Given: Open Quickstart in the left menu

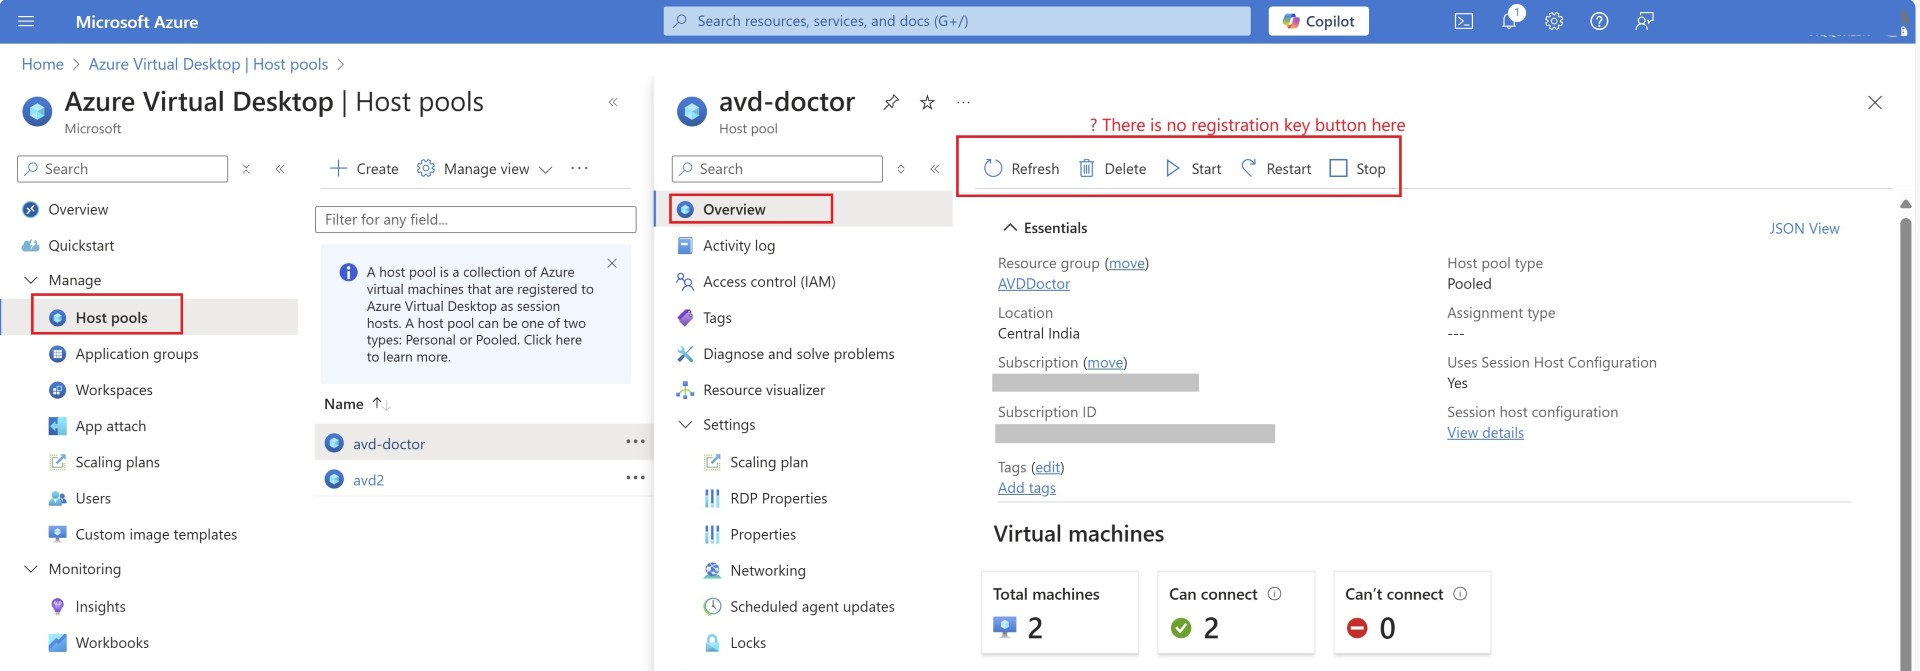Looking at the screenshot, I should coord(81,245).
